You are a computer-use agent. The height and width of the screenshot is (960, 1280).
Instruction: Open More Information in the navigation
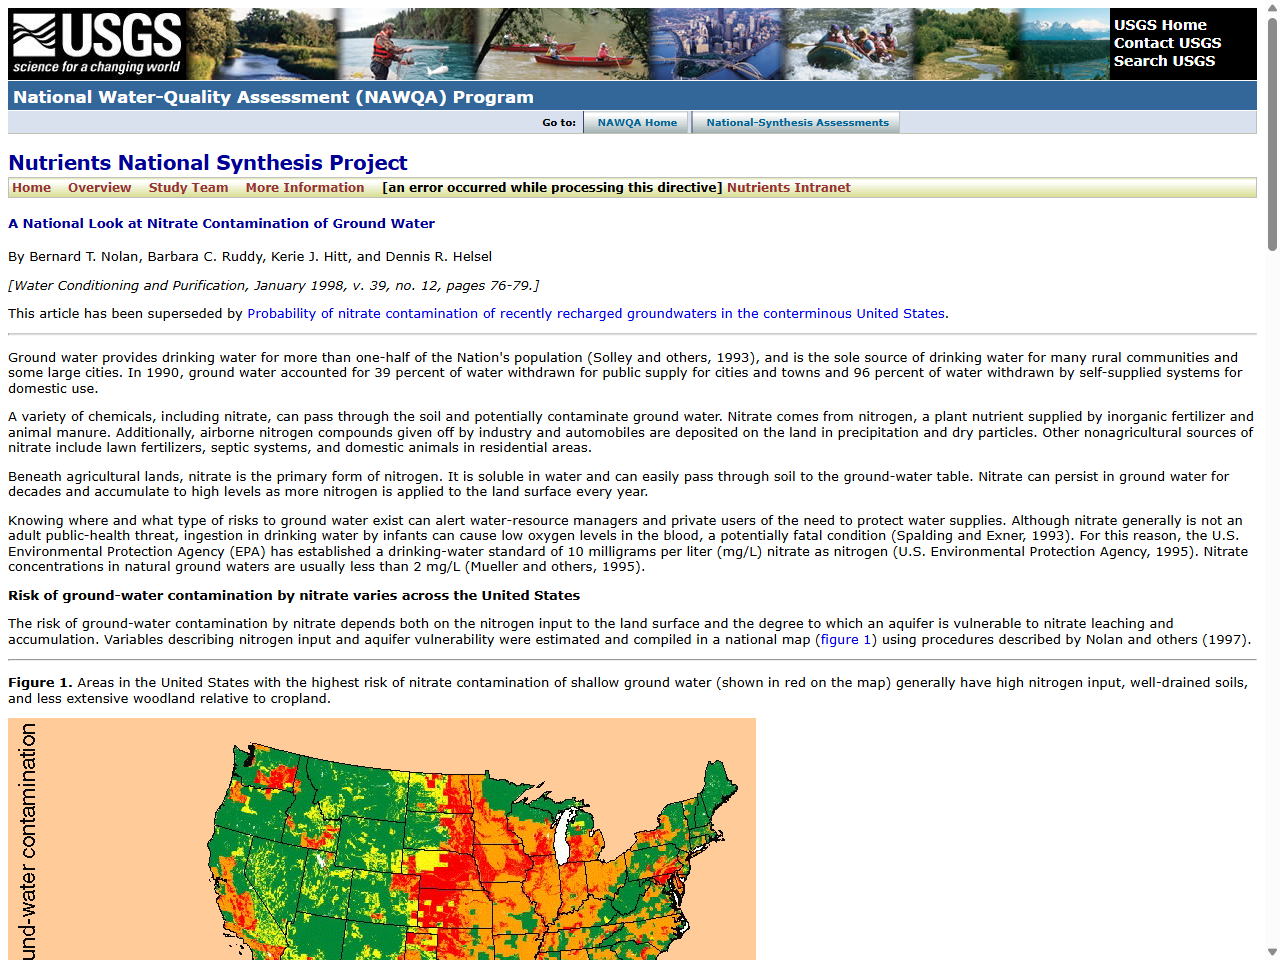coord(305,187)
